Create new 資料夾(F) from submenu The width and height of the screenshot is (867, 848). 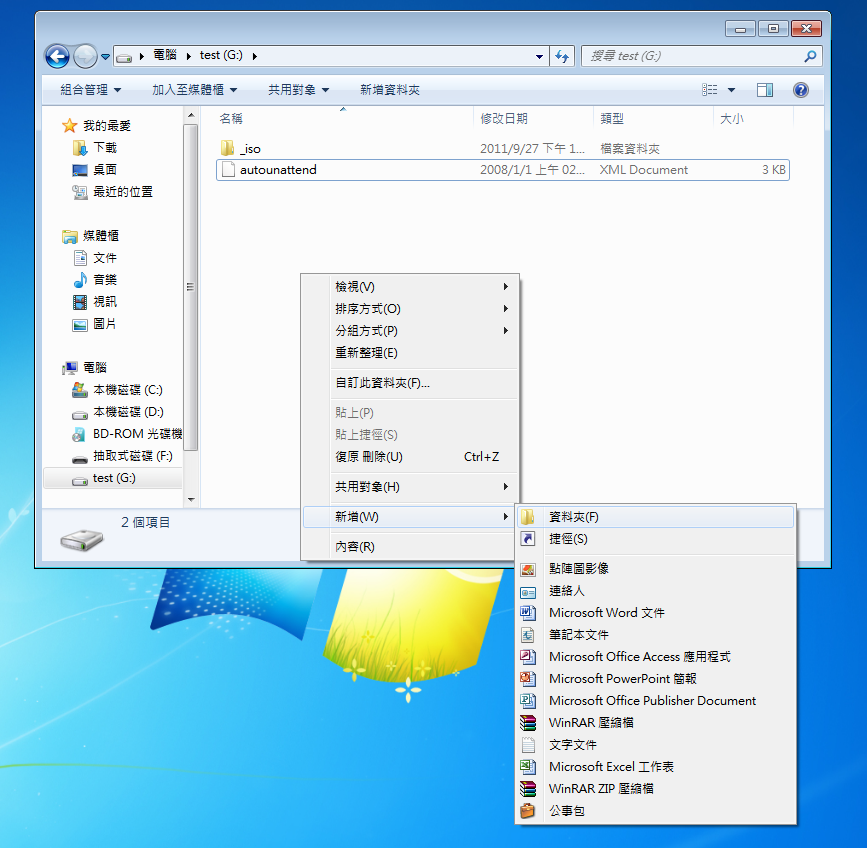[656, 517]
